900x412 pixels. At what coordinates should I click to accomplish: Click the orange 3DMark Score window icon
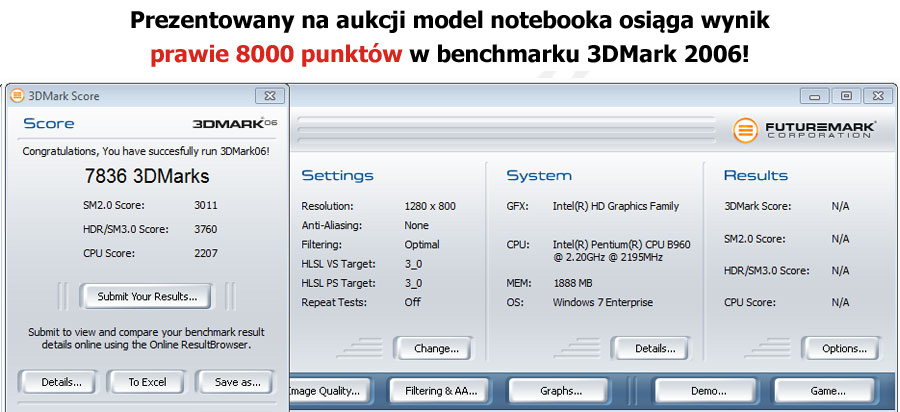pyautogui.click(x=17, y=96)
